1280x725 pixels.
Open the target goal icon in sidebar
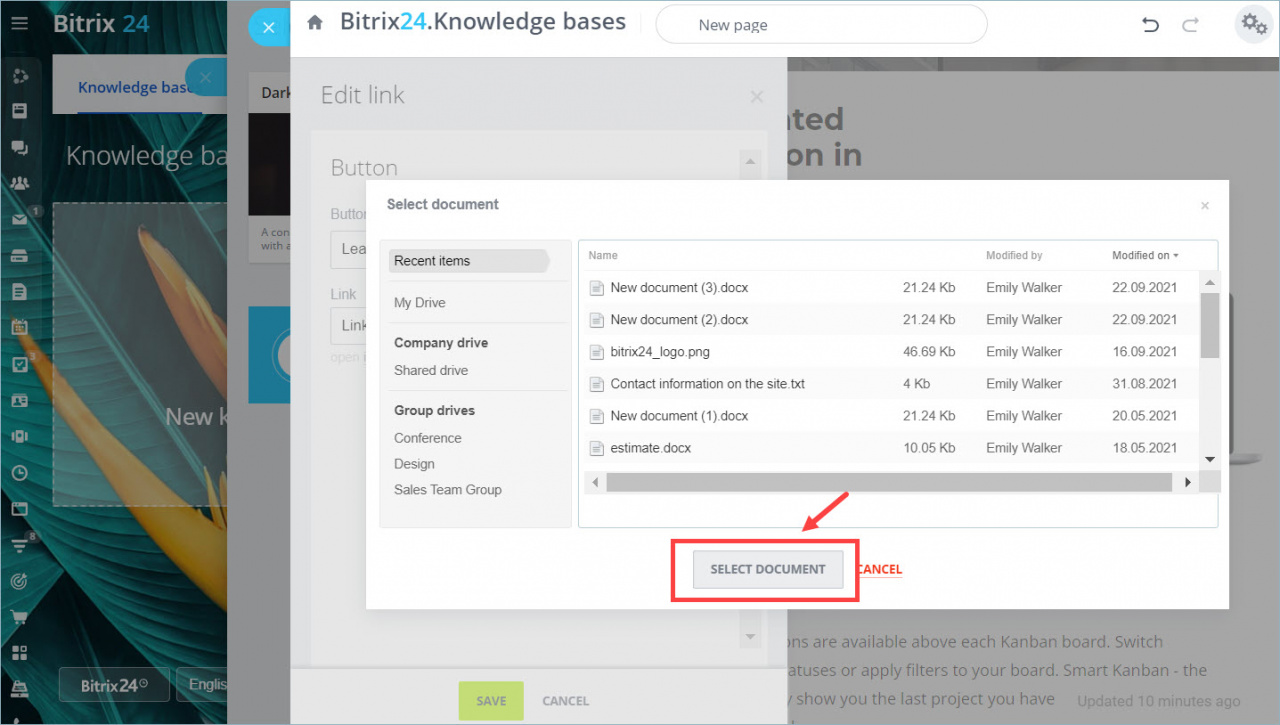click(x=19, y=581)
